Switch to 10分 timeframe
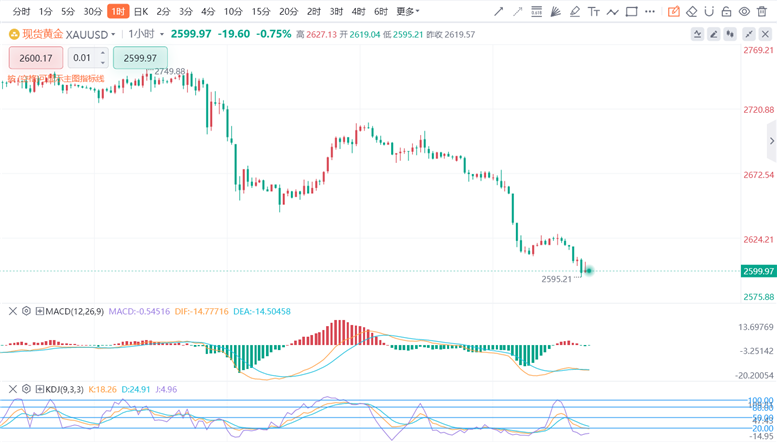The image size is (777, 444). coord(233,11)
